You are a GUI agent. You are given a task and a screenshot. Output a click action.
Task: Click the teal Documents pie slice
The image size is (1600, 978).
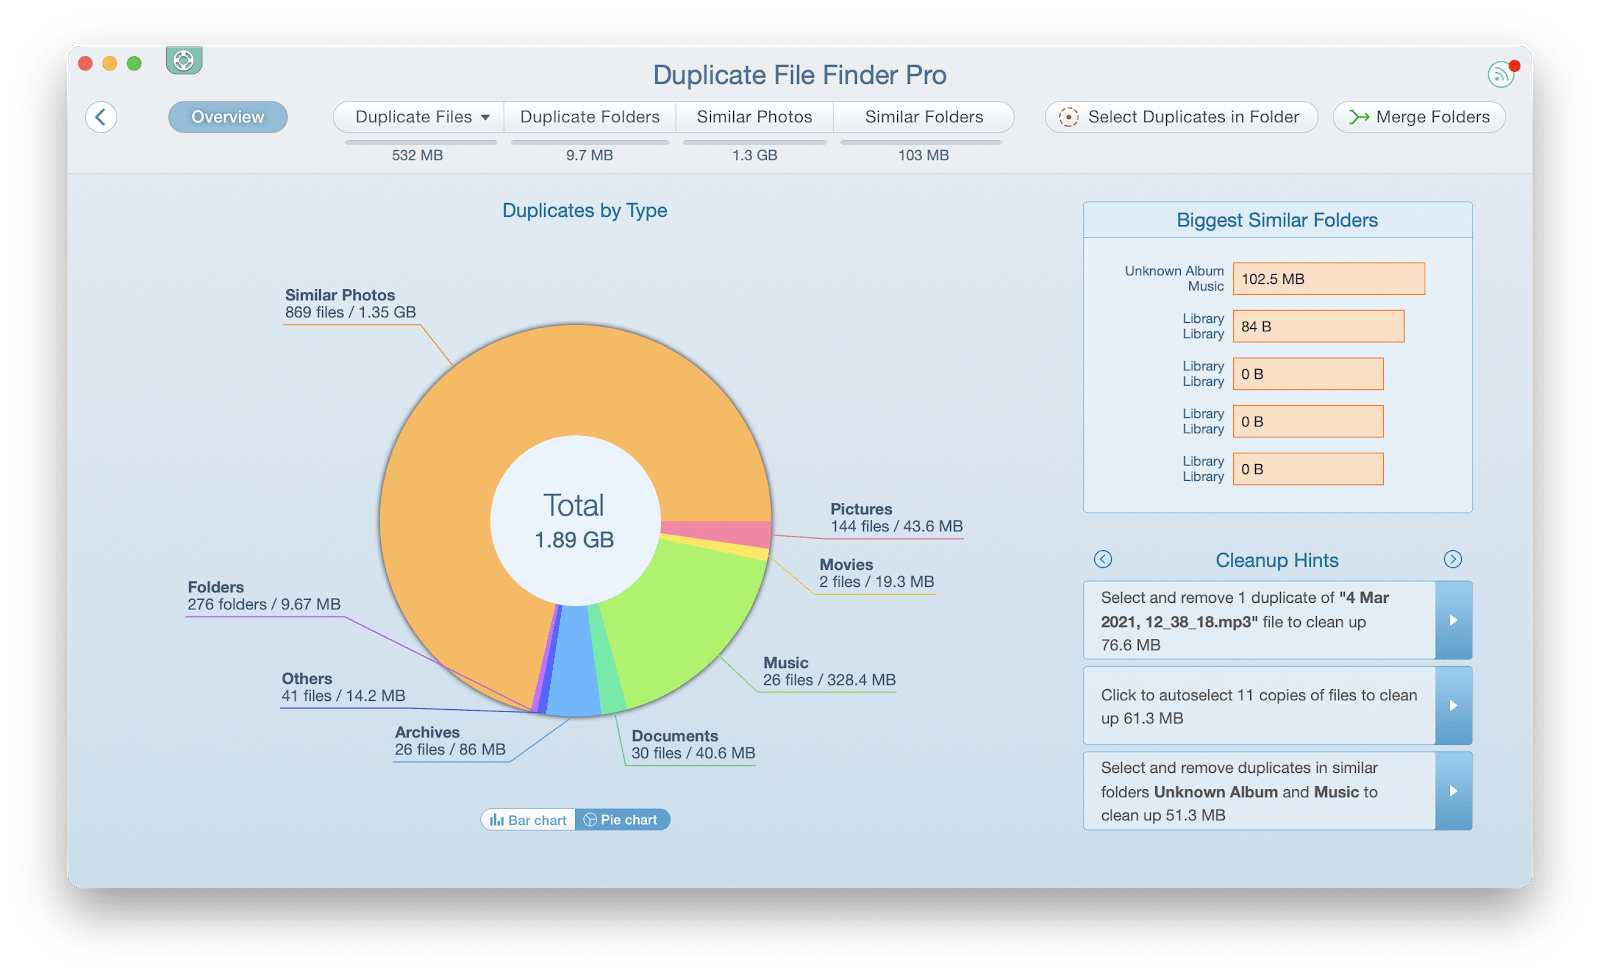(x=607, y=660)
